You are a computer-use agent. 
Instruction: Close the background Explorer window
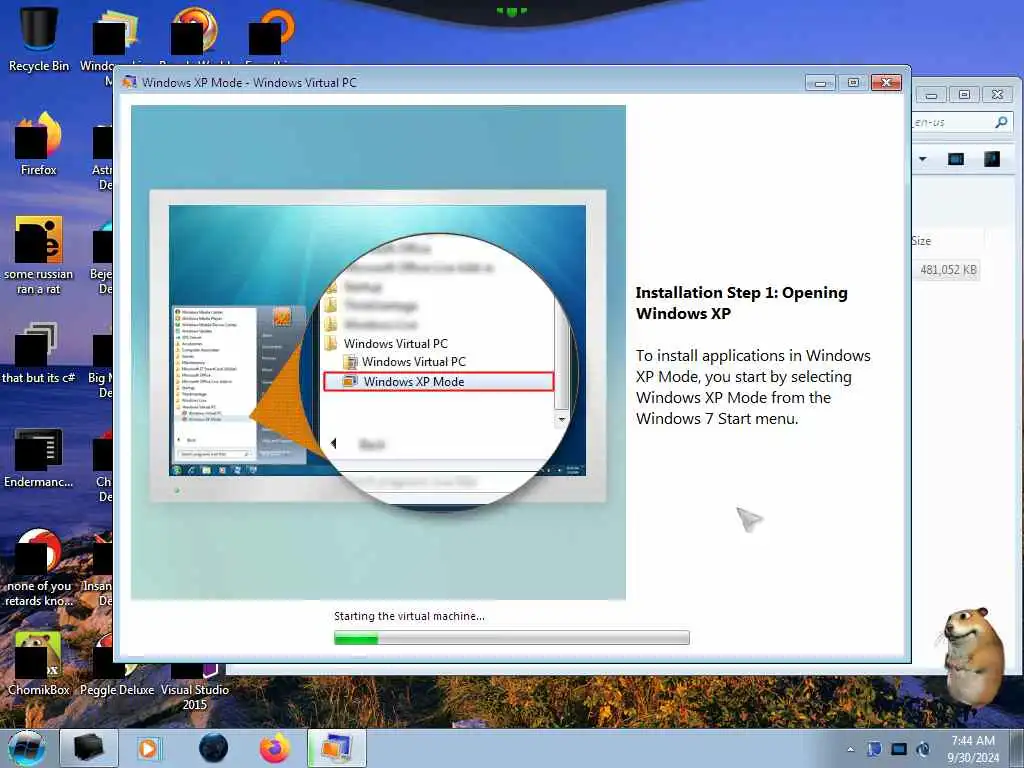click(997, 95)
